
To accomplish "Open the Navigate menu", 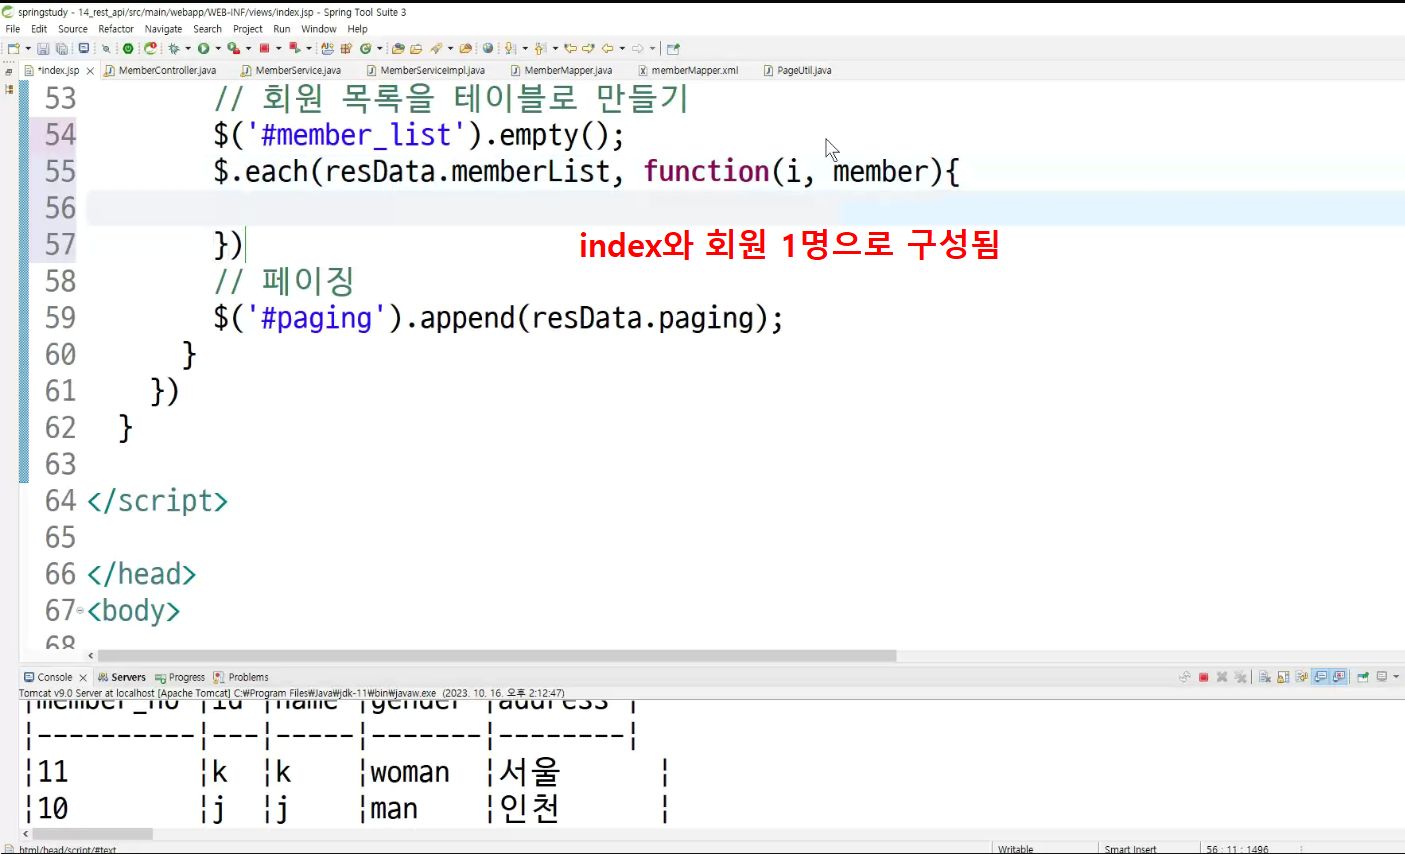I will pyautogui.click(x=163, y=29).
